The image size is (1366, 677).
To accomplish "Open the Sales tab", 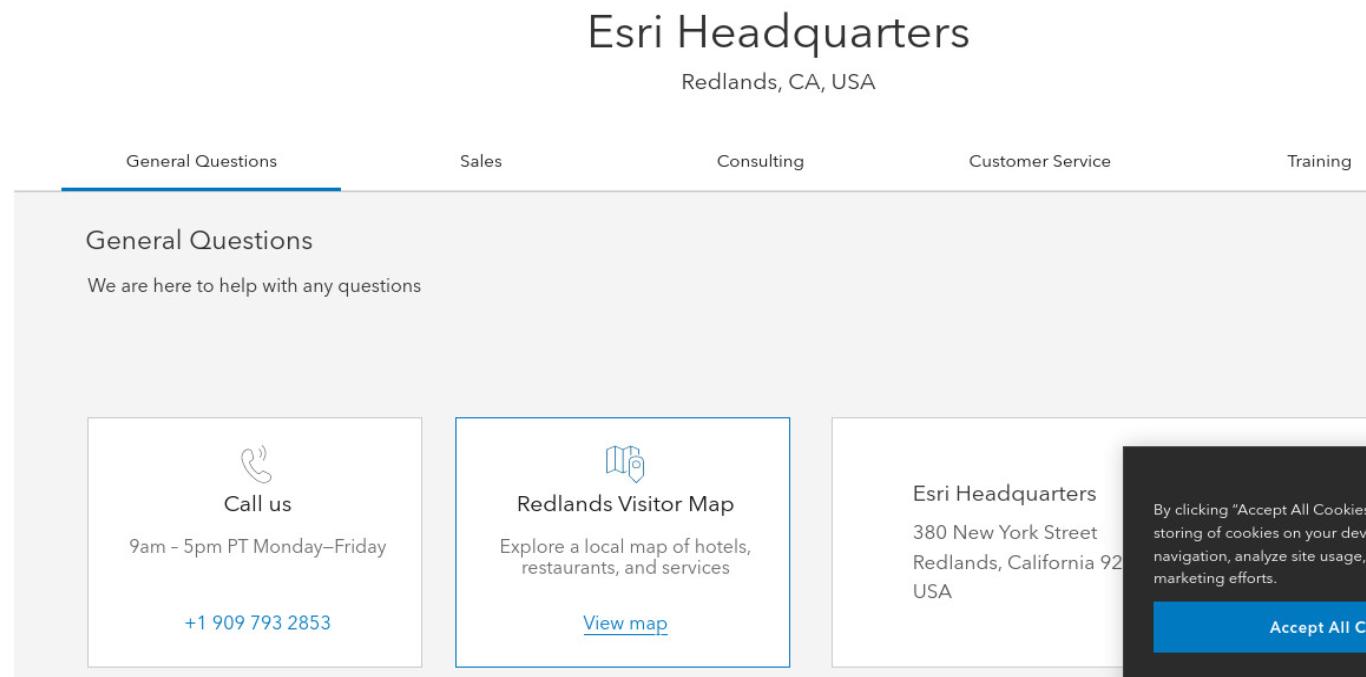I will click(x=480, y=161).
